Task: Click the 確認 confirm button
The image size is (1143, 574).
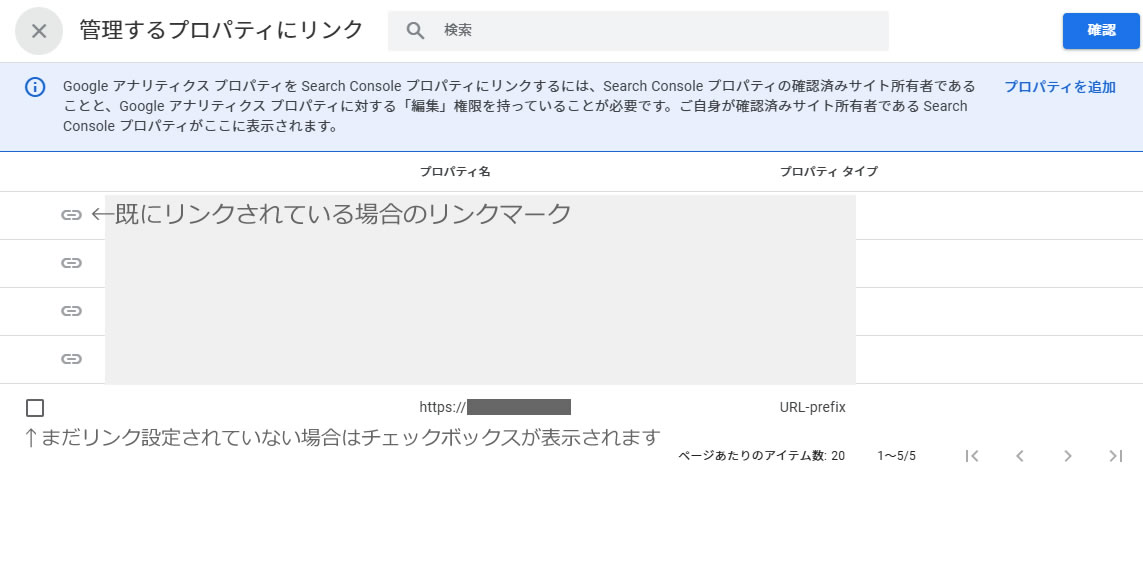Action: coord(1101,31)
